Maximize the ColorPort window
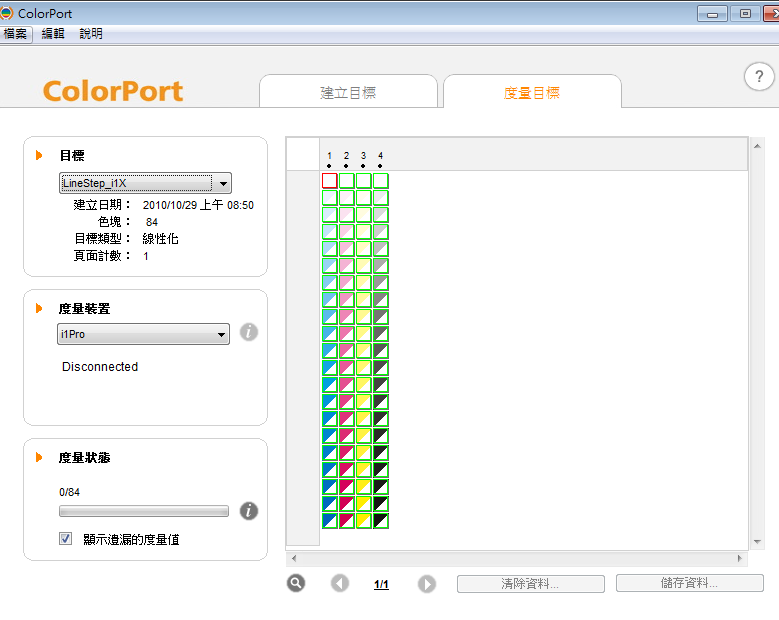Image resolution: width=779 pixels, height=620 pixels. click(x=745, y=14)
